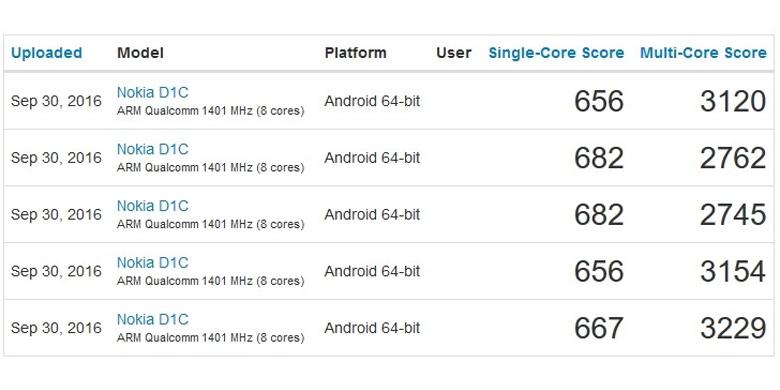The height and width of the screenshot is (390, 780).
Task: Click the Android 64-bit text in last row
Action: pyautogui.click(x=372, y=328)
